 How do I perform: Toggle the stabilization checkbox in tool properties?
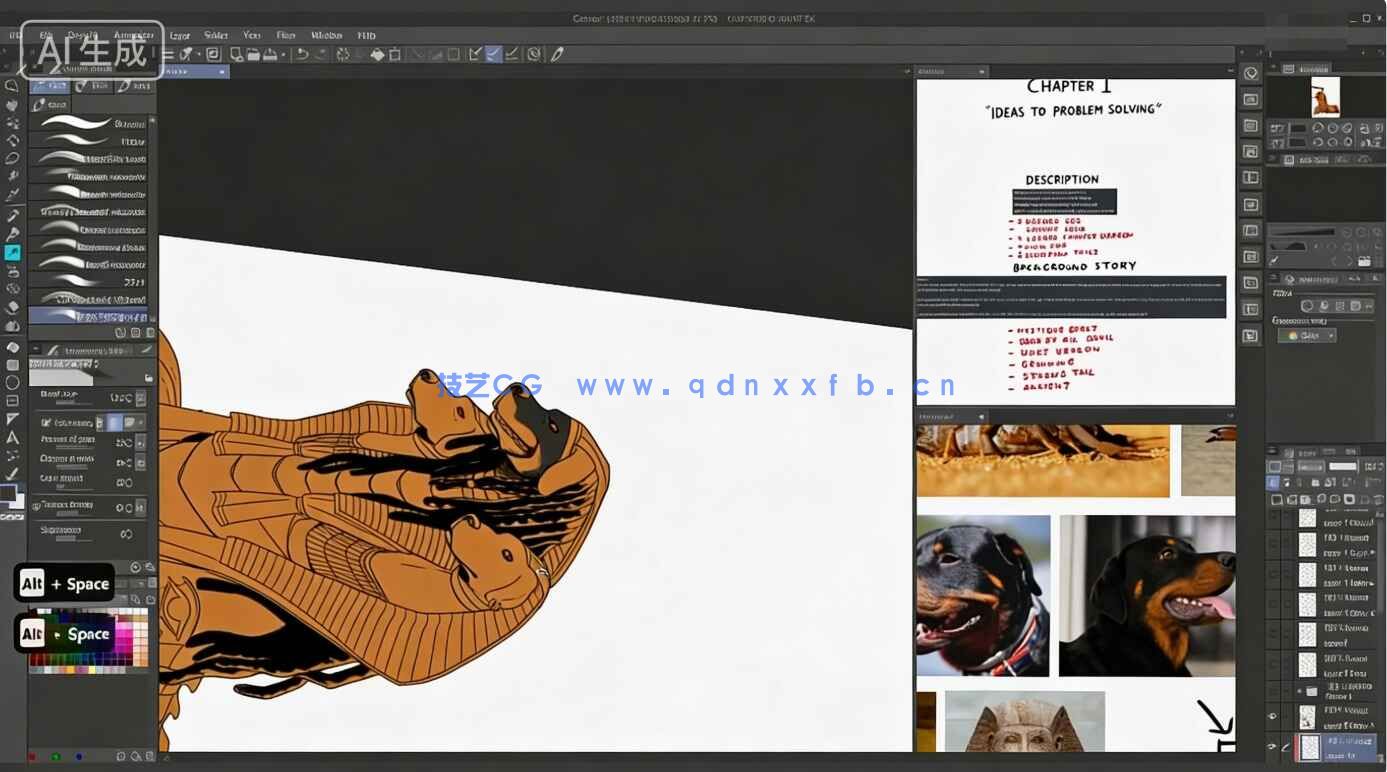pos(46,423)
